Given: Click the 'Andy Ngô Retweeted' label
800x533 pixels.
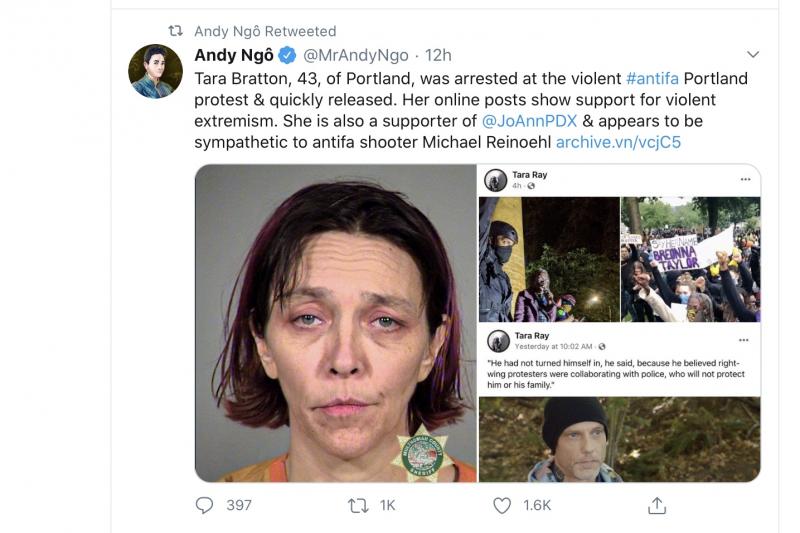Looking at the screenshot, I should (x=265, y=31).
